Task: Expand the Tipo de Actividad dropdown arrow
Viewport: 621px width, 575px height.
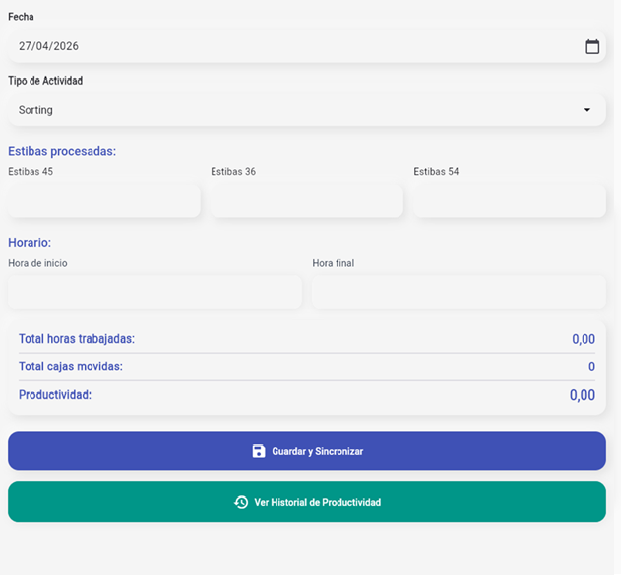Action: click(x=587, y=110)
